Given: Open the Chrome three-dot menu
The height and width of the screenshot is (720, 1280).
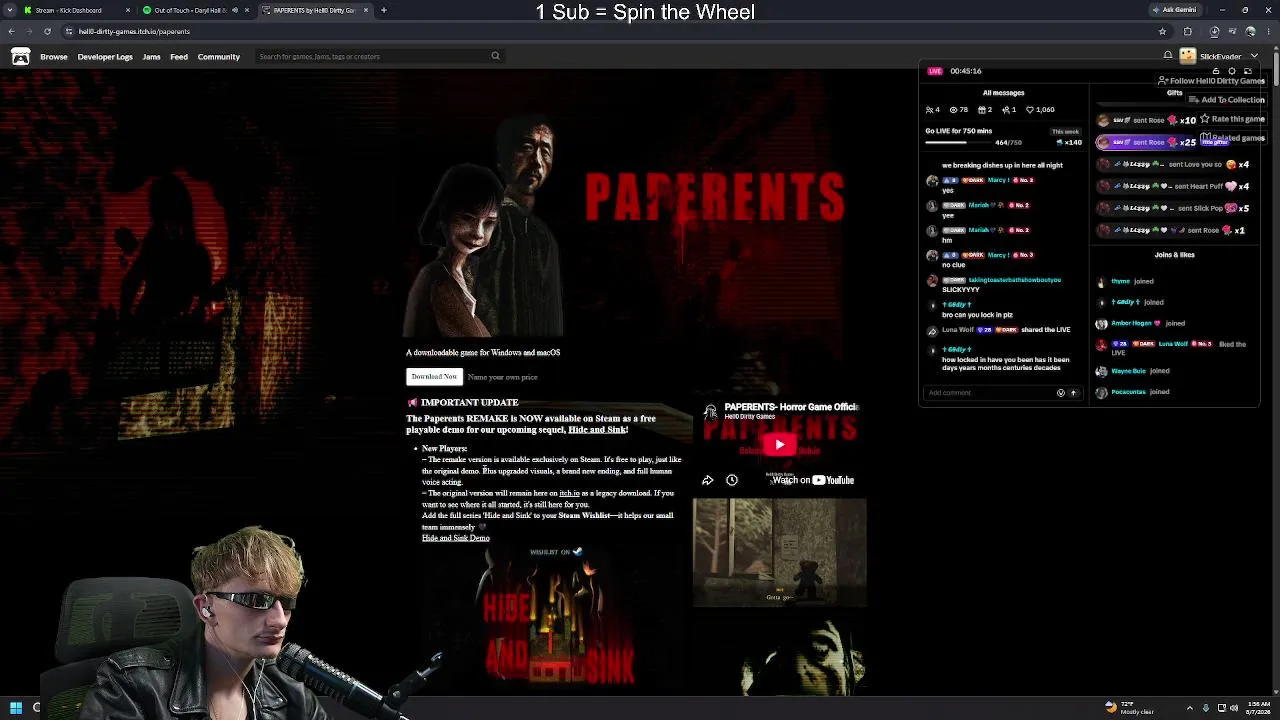Looking at the screenshot, I should click(1268, 31).
